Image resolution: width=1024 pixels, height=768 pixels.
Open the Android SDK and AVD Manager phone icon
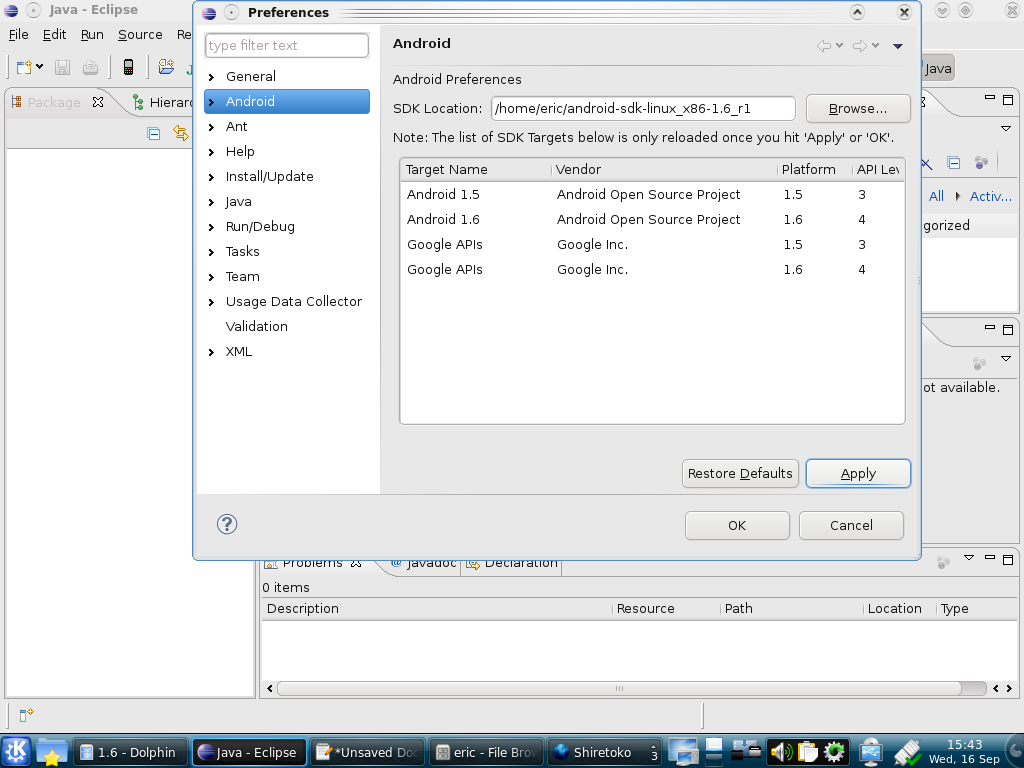[x=129, y=67]
